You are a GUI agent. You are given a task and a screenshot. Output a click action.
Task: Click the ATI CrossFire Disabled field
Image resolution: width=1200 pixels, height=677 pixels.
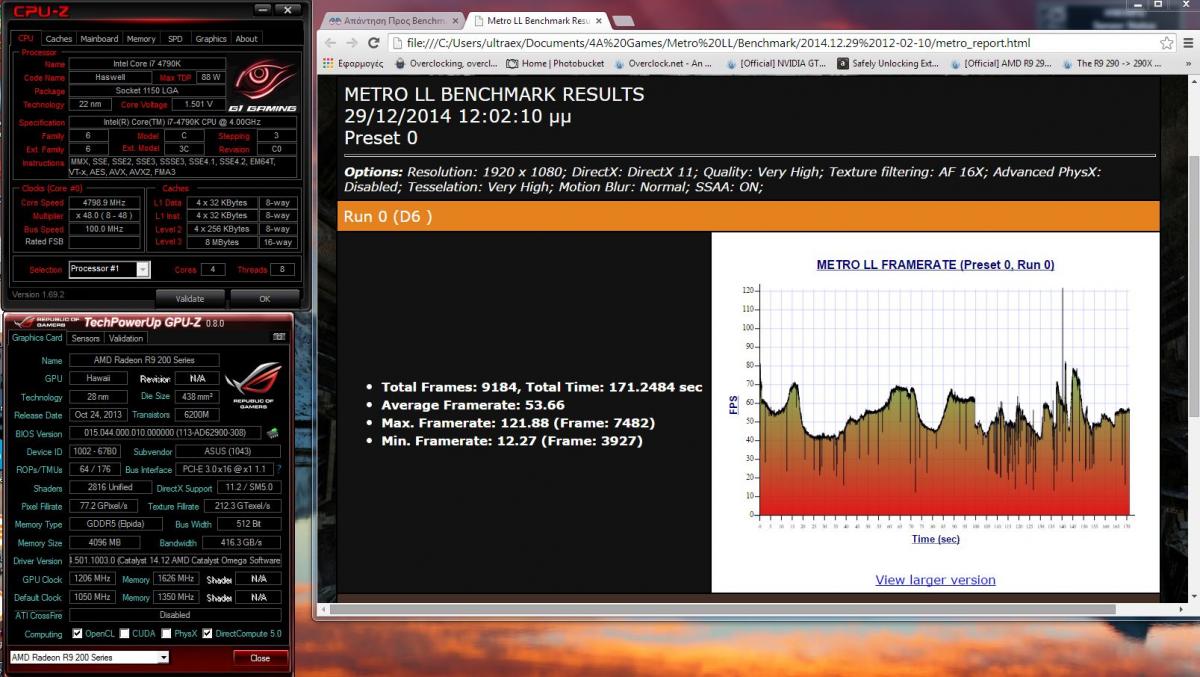pyautogui.click(x=175, y=615)
